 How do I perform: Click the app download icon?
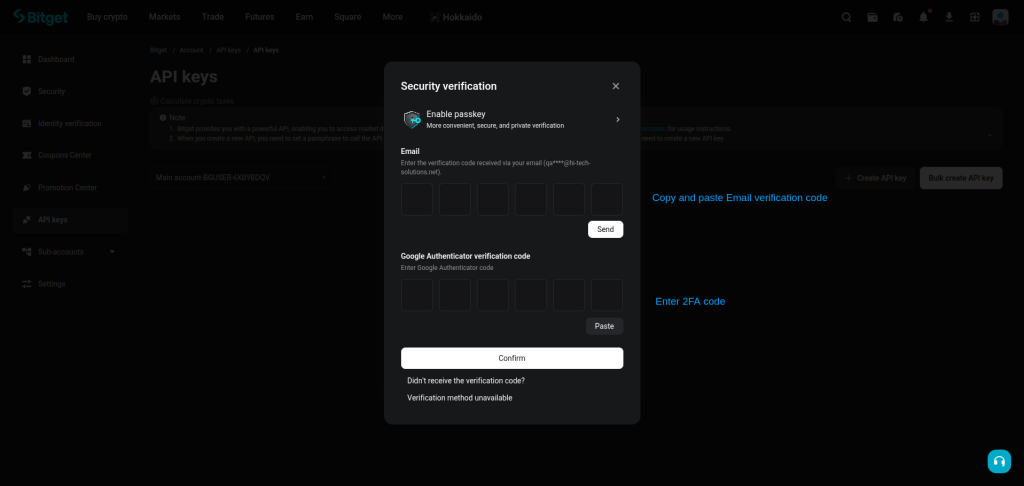tap(948, 17)
